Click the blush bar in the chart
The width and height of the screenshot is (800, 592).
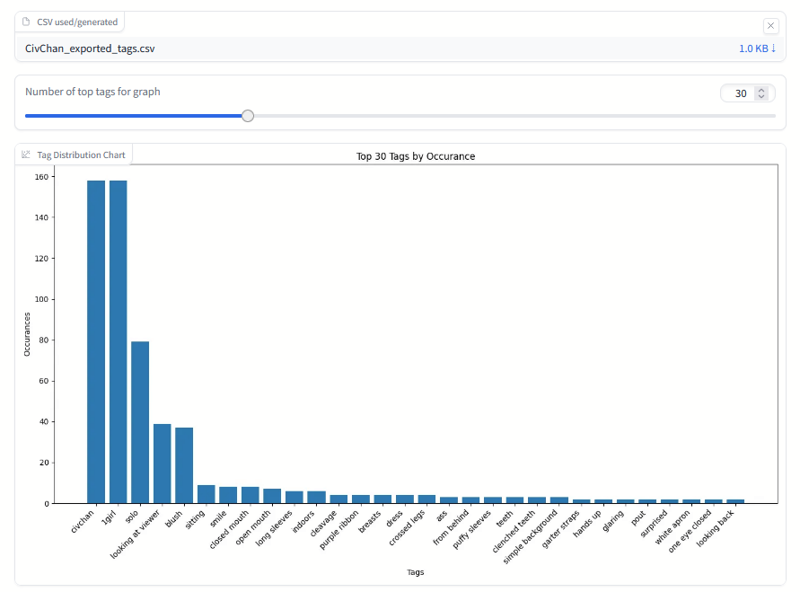pyautogui.click(x=184, y=465)
